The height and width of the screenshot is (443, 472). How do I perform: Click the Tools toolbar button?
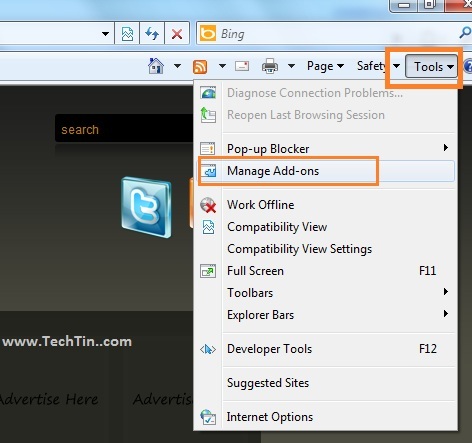pyautogui.click(x=431, y=67)
